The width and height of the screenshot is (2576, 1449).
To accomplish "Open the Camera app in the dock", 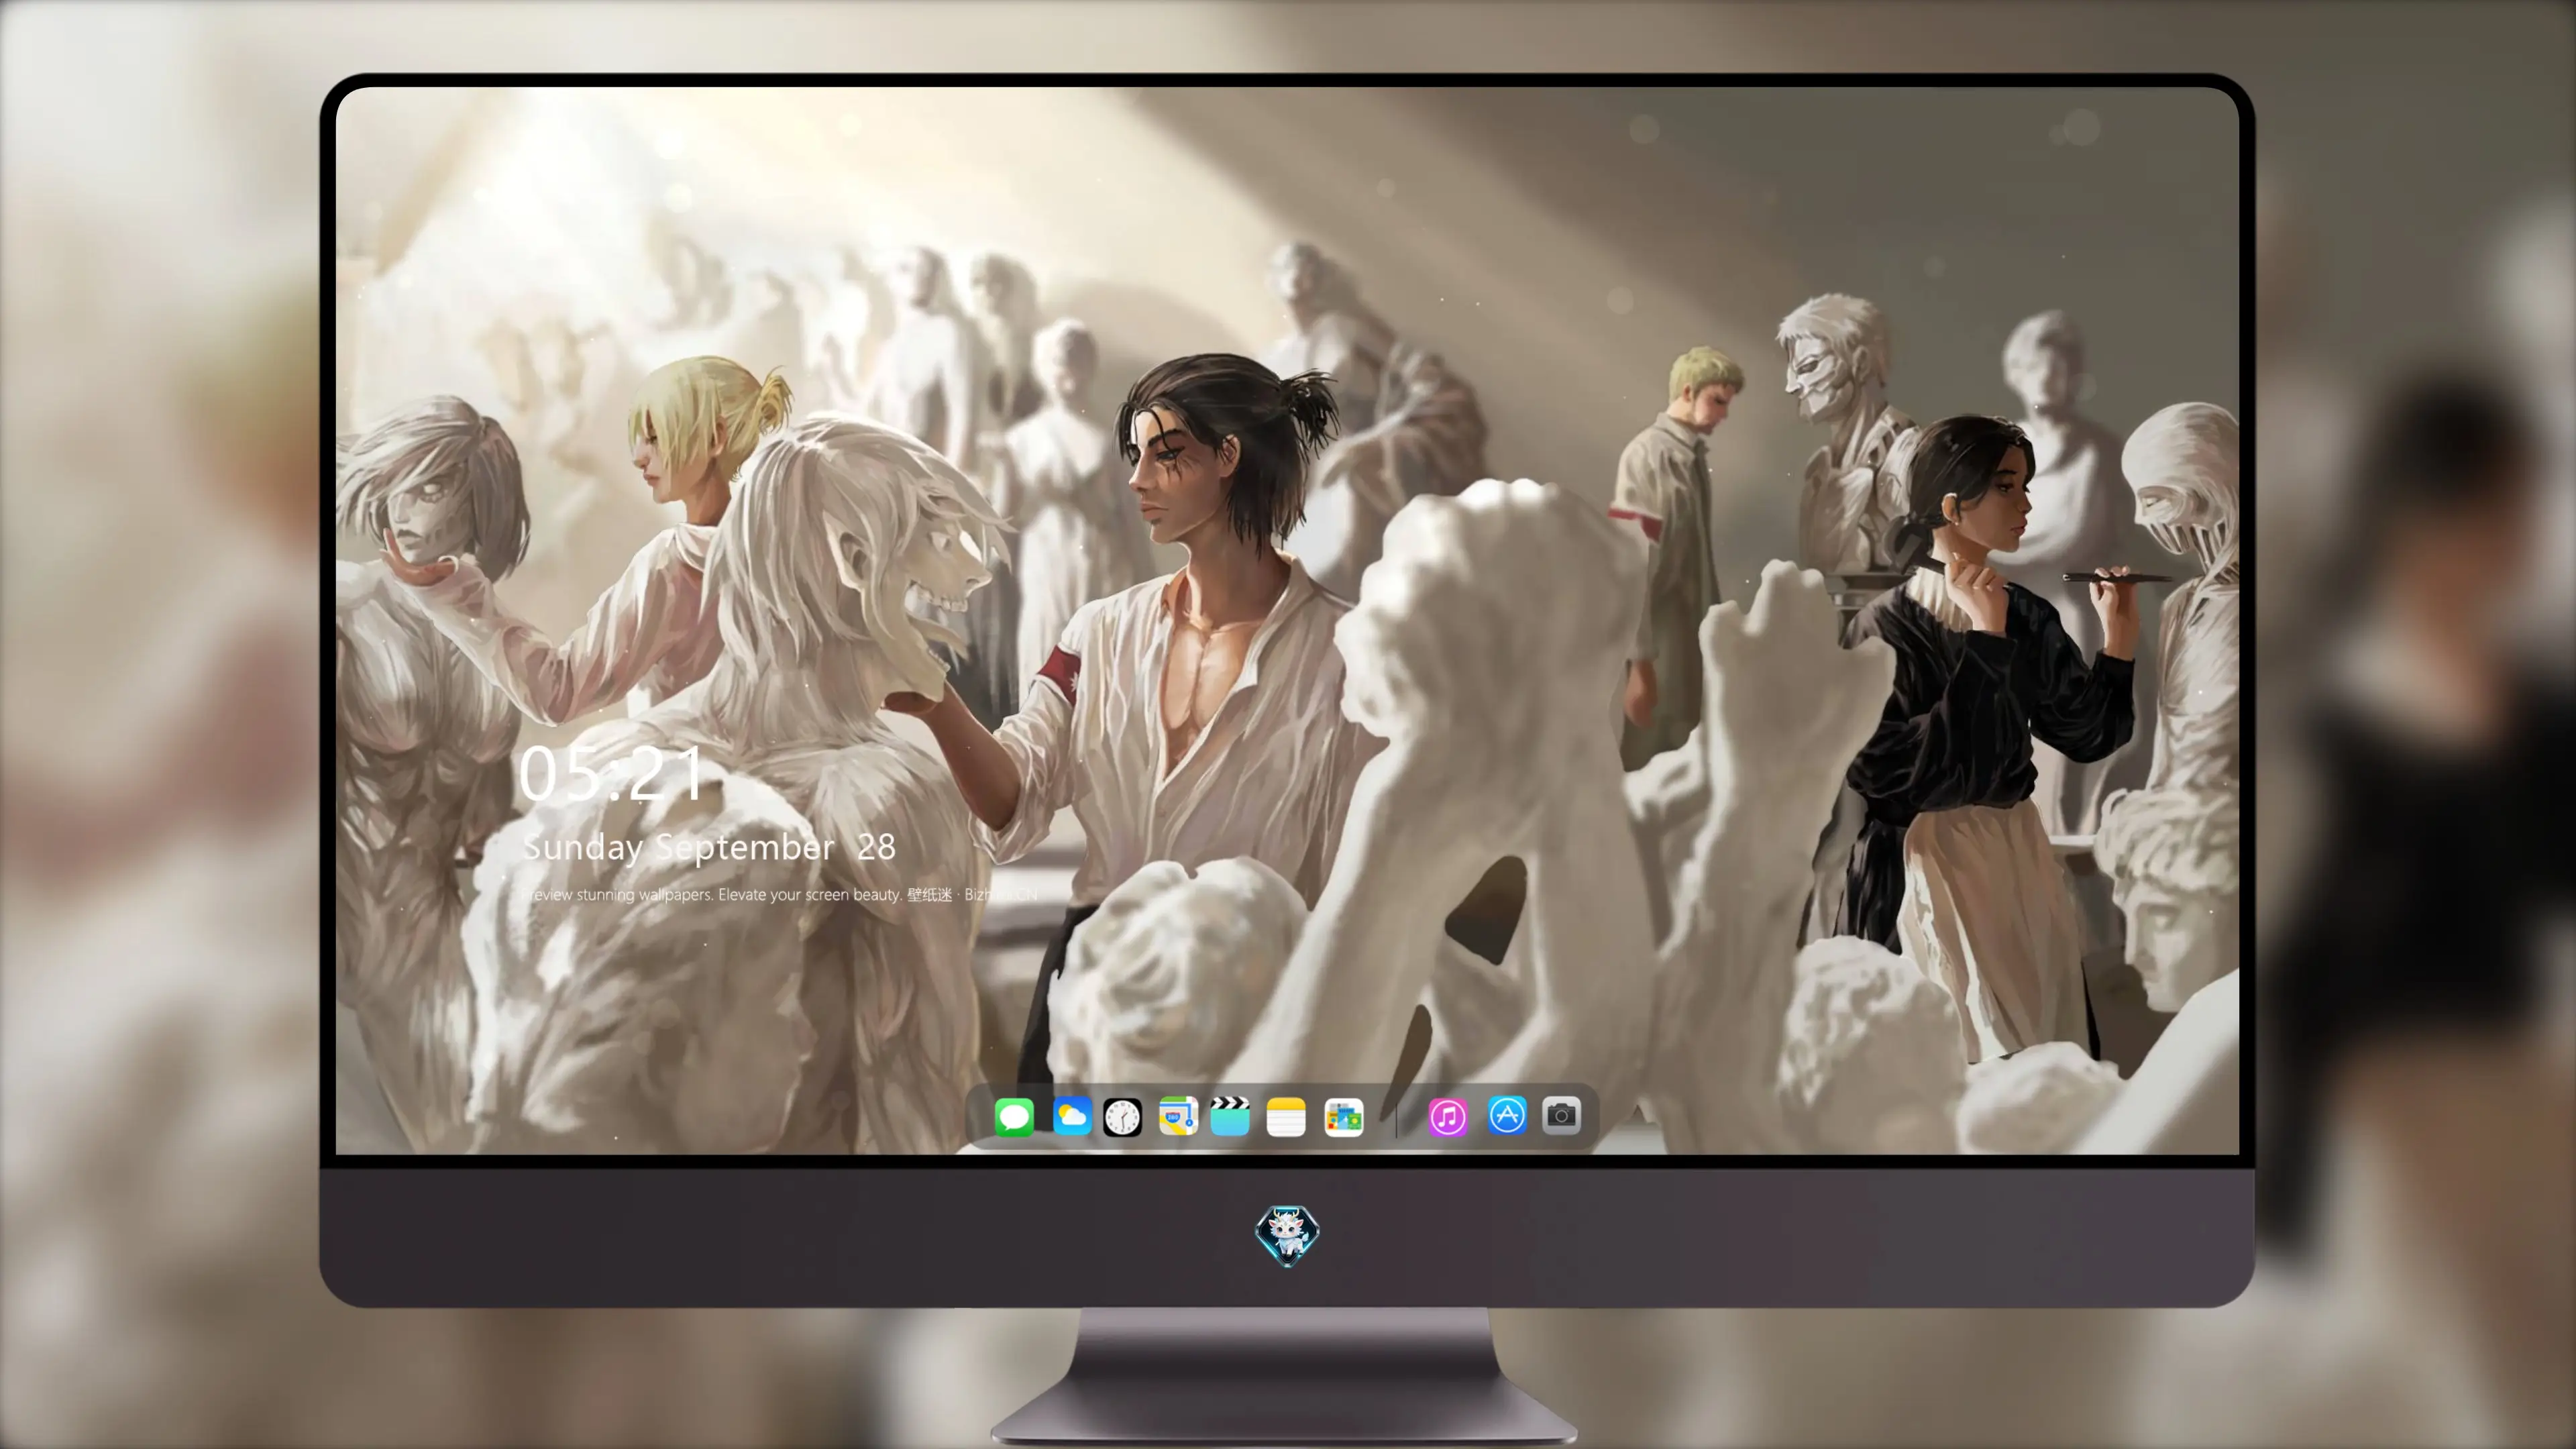I will click(x=1561, y=1115).
